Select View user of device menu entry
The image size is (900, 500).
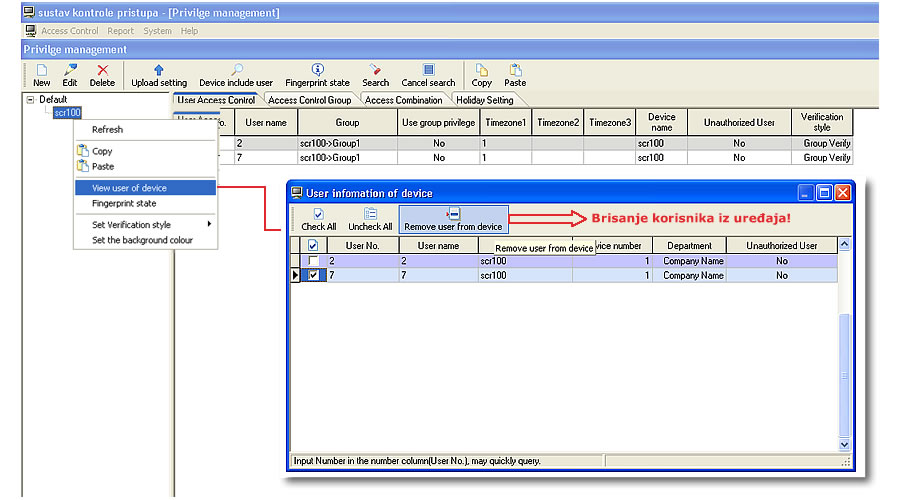[129, 188]
